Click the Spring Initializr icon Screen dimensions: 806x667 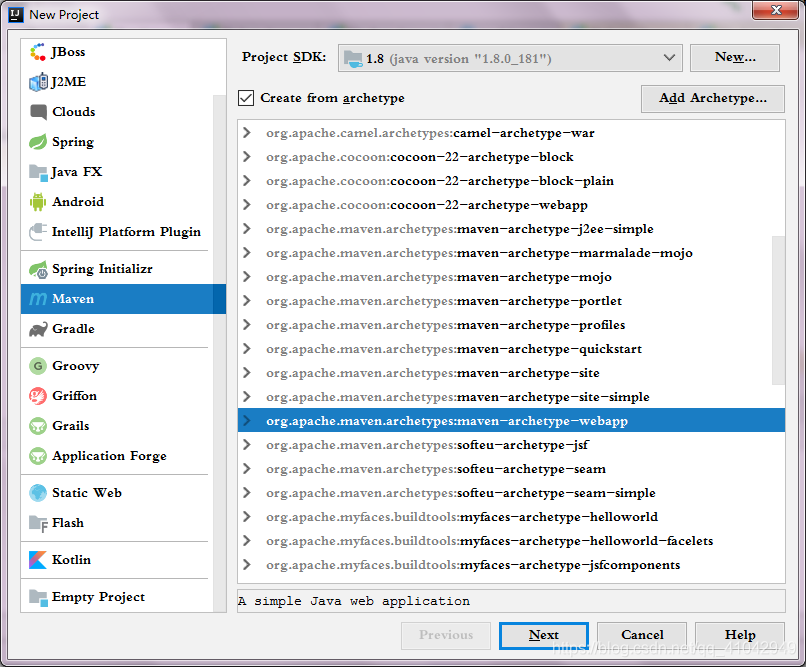(38, 269)
